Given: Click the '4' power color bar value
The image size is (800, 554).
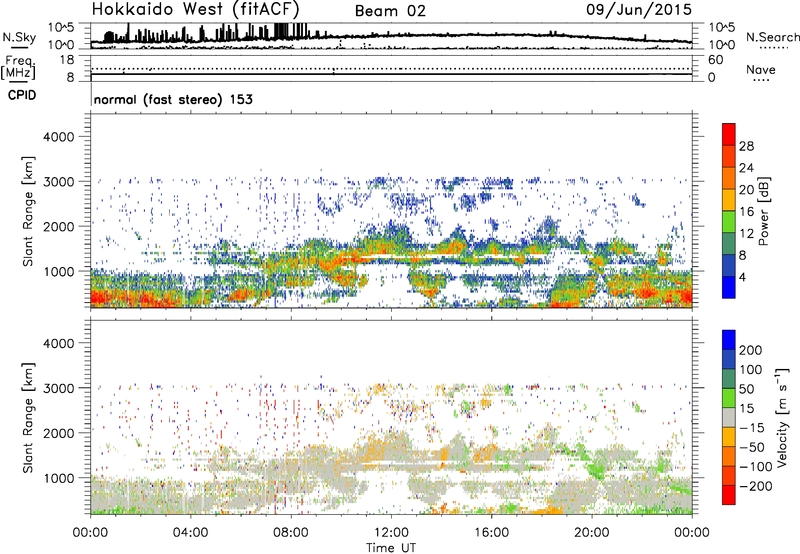Looking at the screenshot, I should click(742, 277).
